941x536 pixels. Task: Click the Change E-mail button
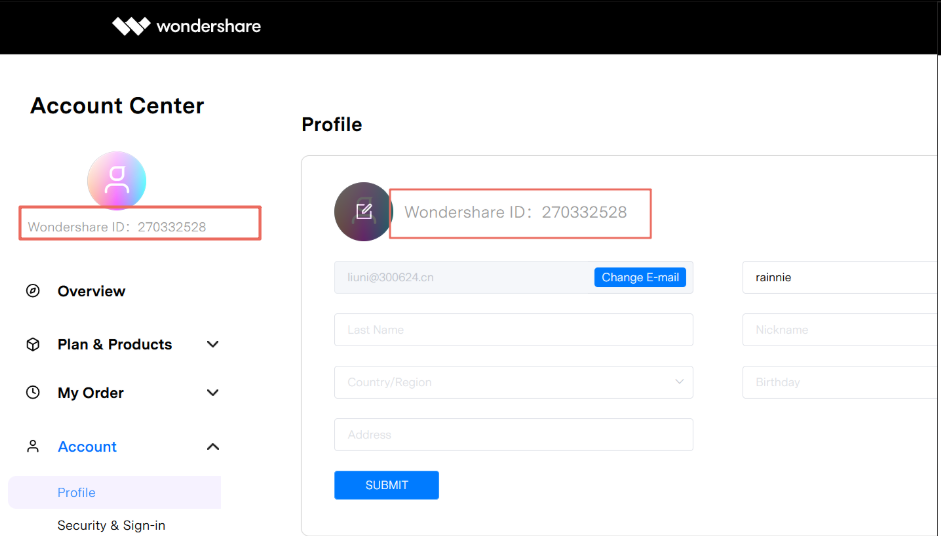coord(640,277)
